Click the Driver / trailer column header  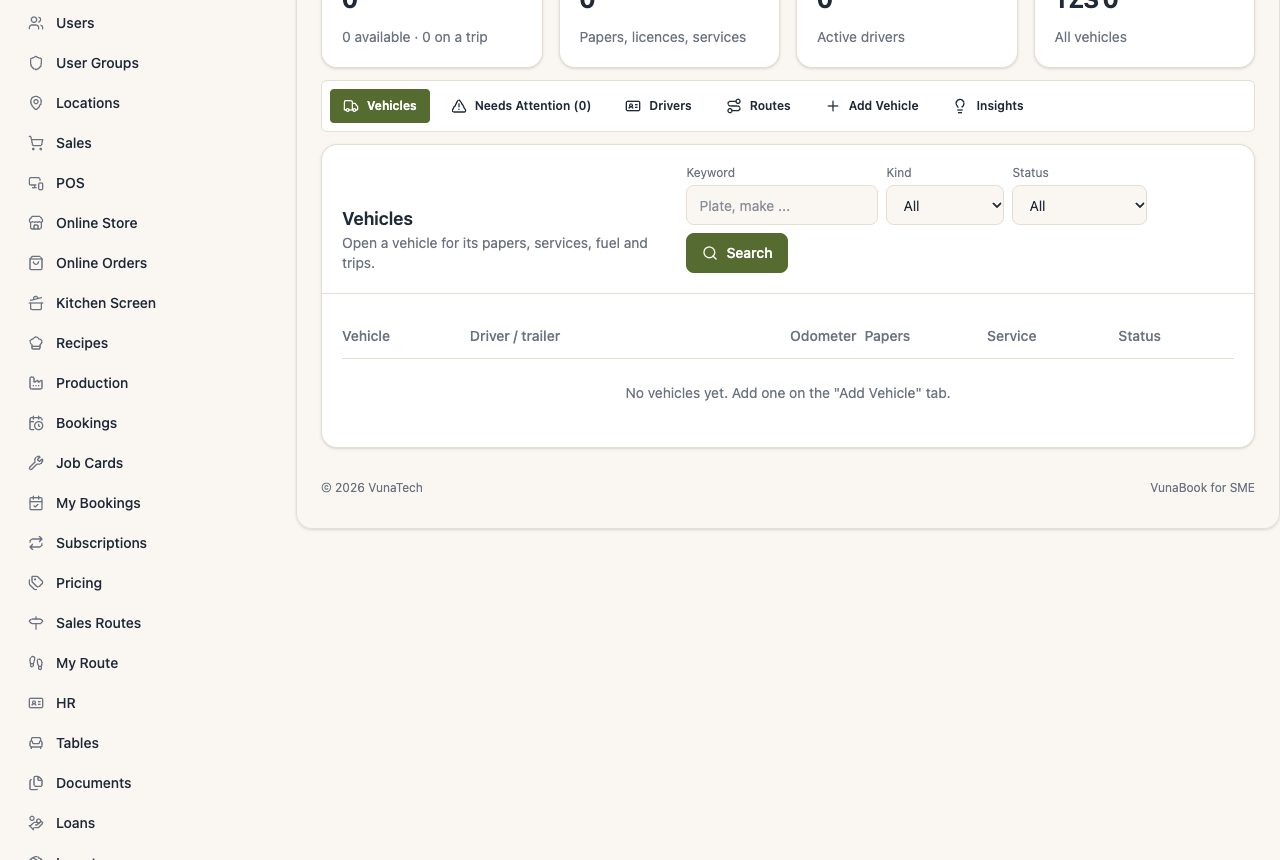[515, 336]
